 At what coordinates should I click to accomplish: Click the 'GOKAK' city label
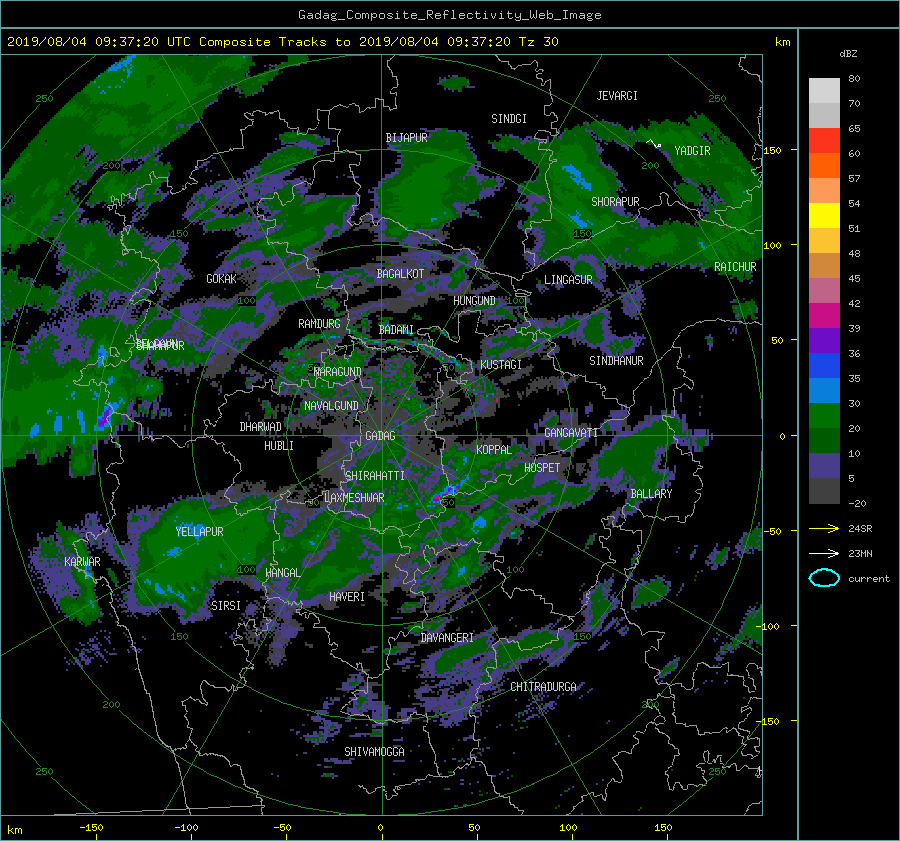tap(221, 279)
